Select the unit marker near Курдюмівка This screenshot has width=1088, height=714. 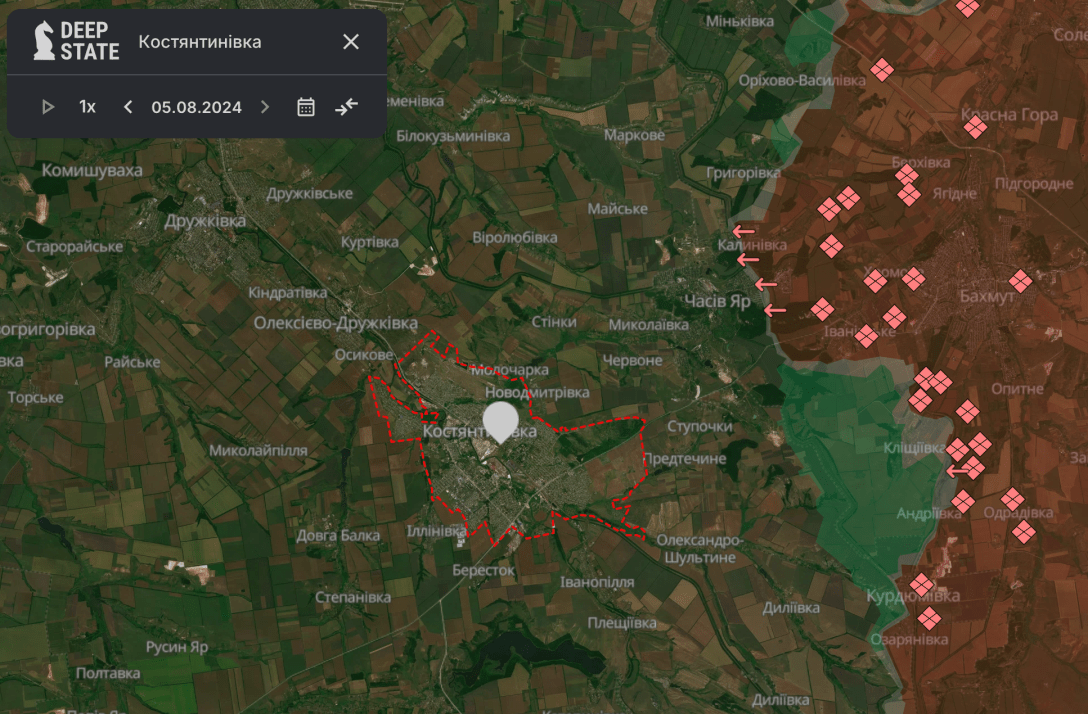point(921,584)
